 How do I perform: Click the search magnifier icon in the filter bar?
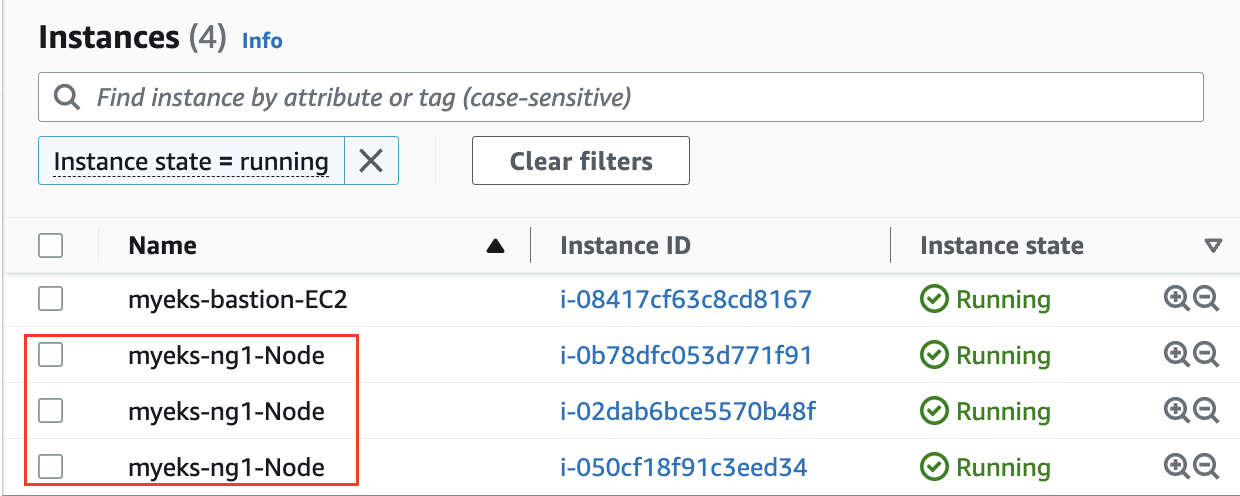67,98
